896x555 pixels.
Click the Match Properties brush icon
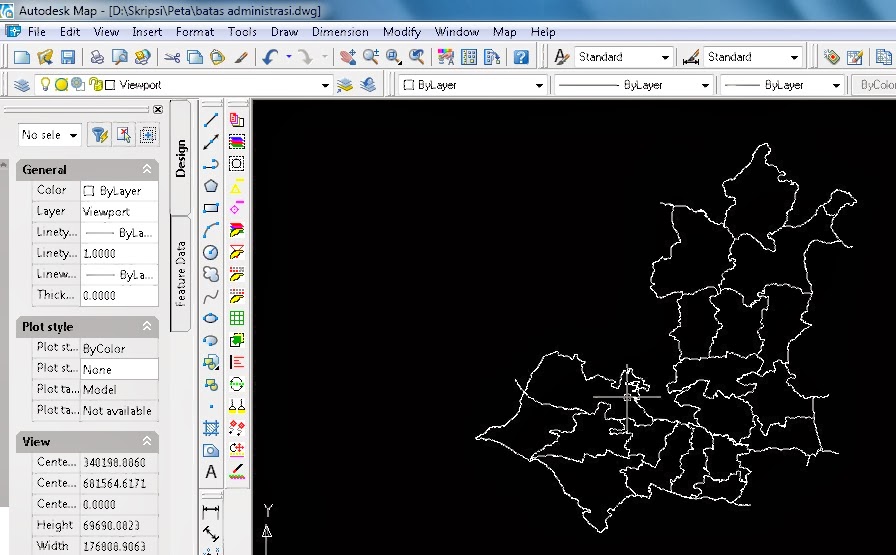(x=241, y=57)
